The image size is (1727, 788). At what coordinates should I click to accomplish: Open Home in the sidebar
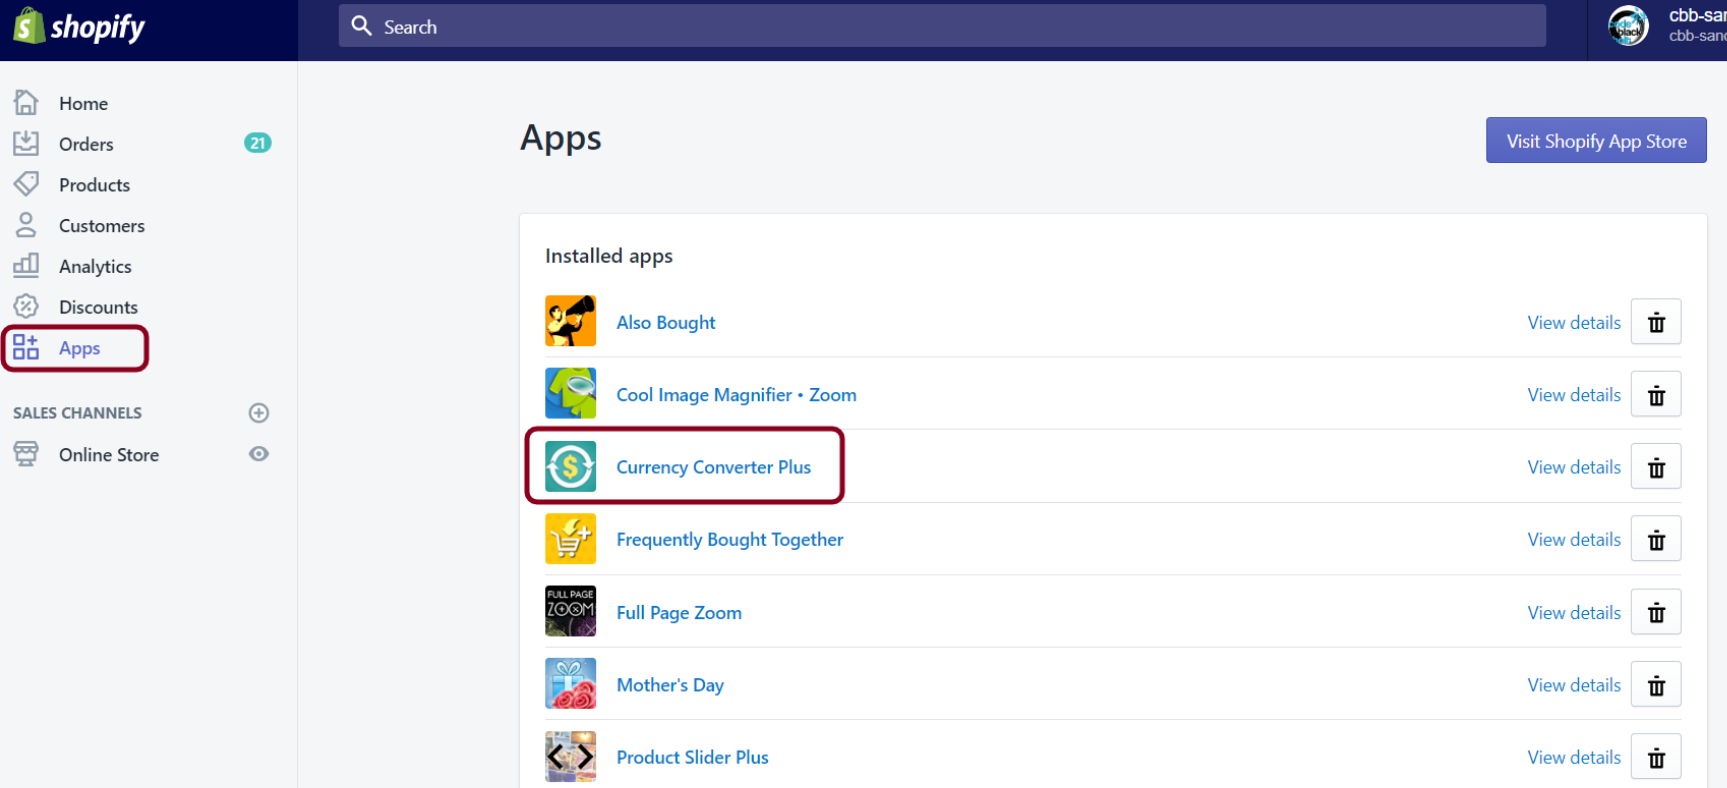(83, 103)
